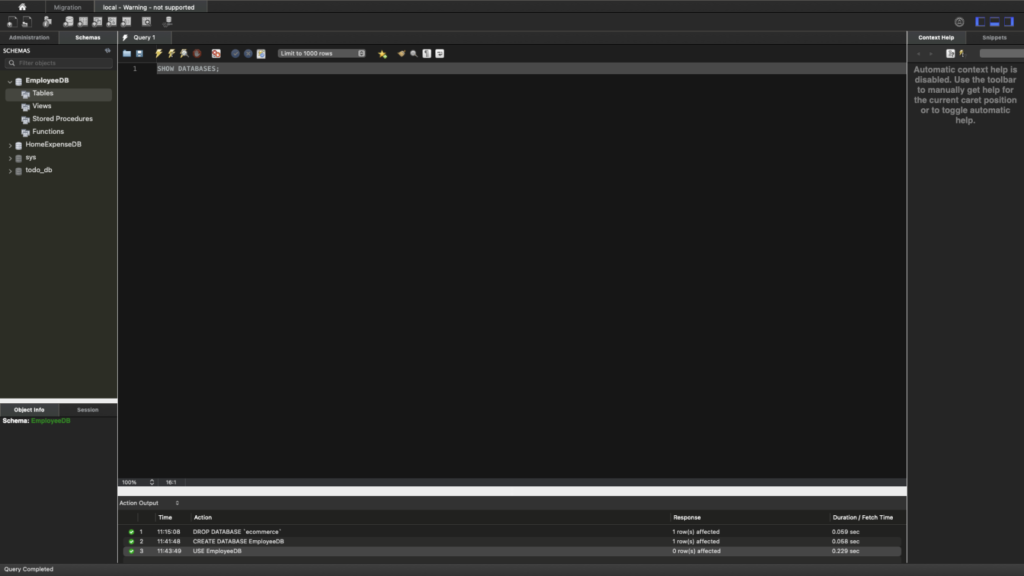Open the Action Output type dropdown

(x=150, y=503)
